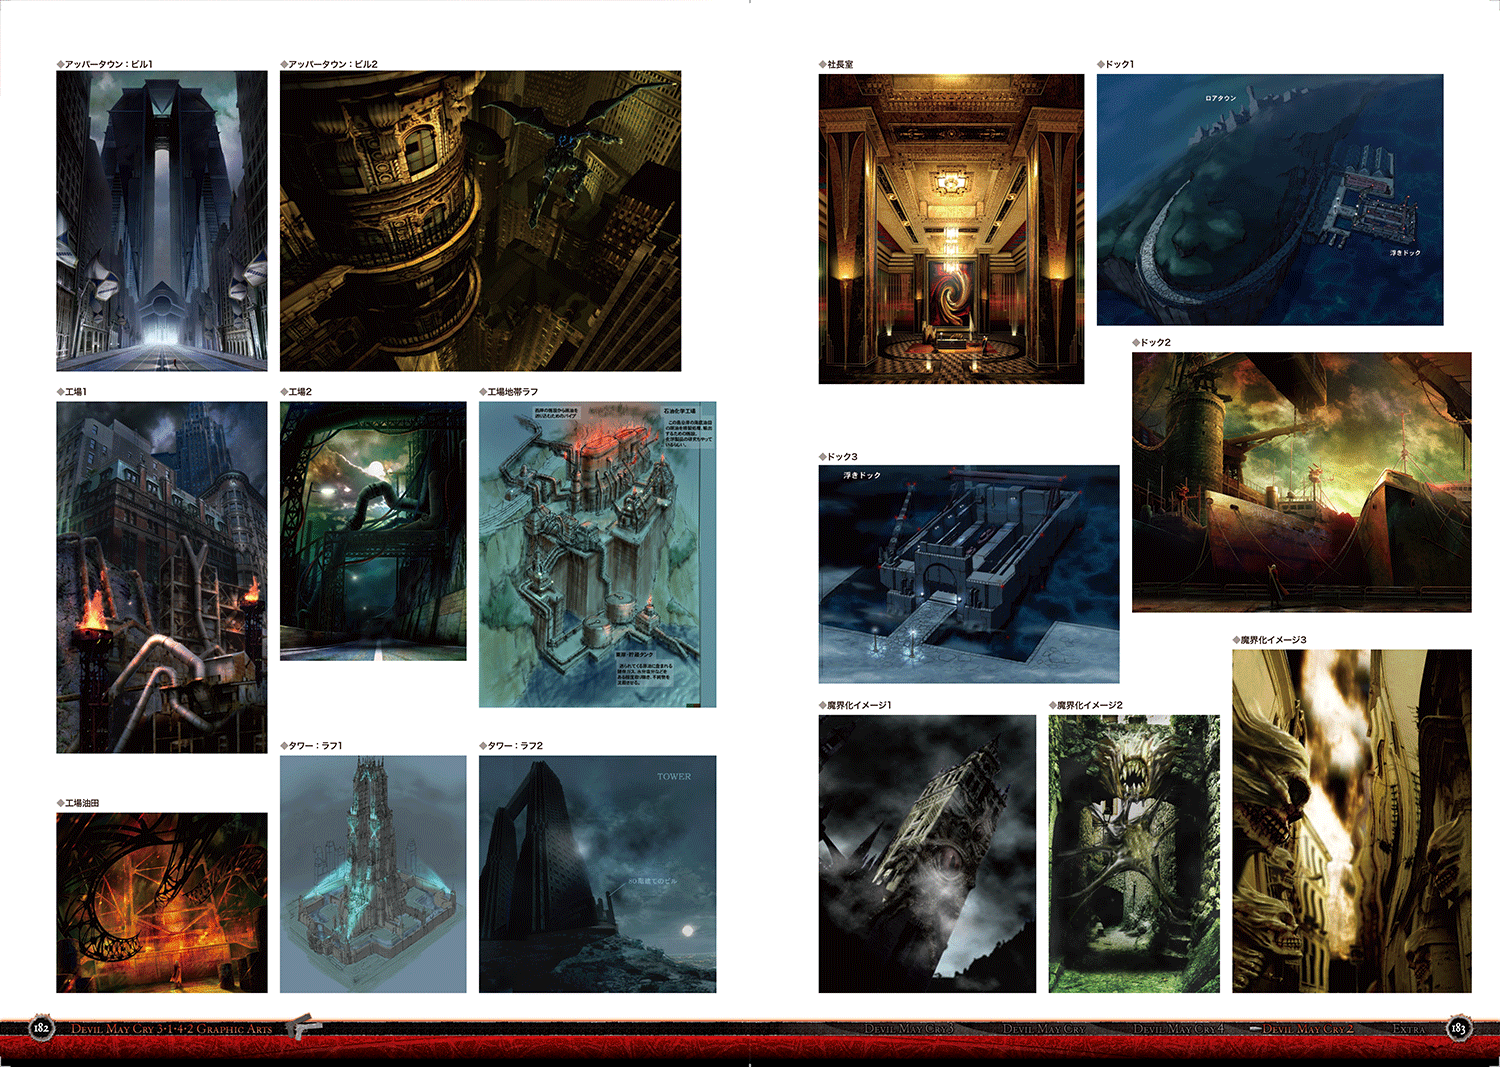The image size is (1500, 1067).
Task: Open the 工場地帯ラフ annotated factory sketch
Action: [x=597, y=554]
